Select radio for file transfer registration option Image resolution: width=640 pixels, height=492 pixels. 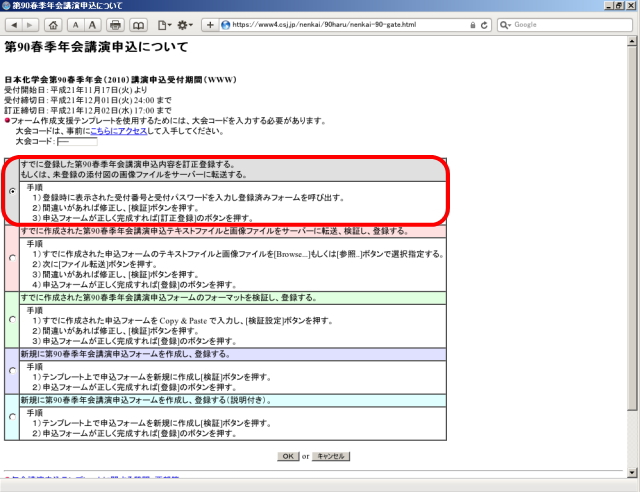(11, 257)
